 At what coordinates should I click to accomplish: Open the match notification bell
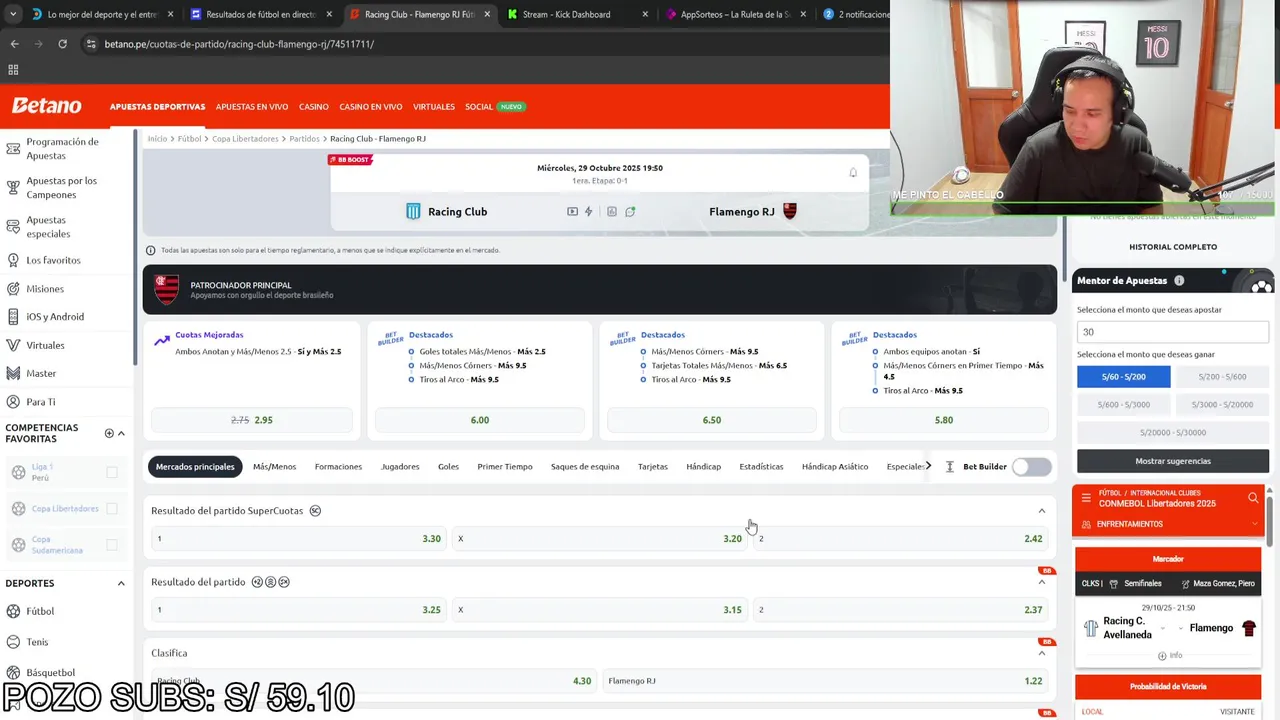coord(853,173)
